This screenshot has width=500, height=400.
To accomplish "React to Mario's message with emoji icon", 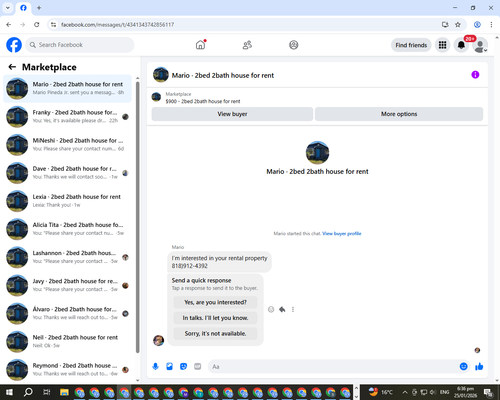I will 271,309.
